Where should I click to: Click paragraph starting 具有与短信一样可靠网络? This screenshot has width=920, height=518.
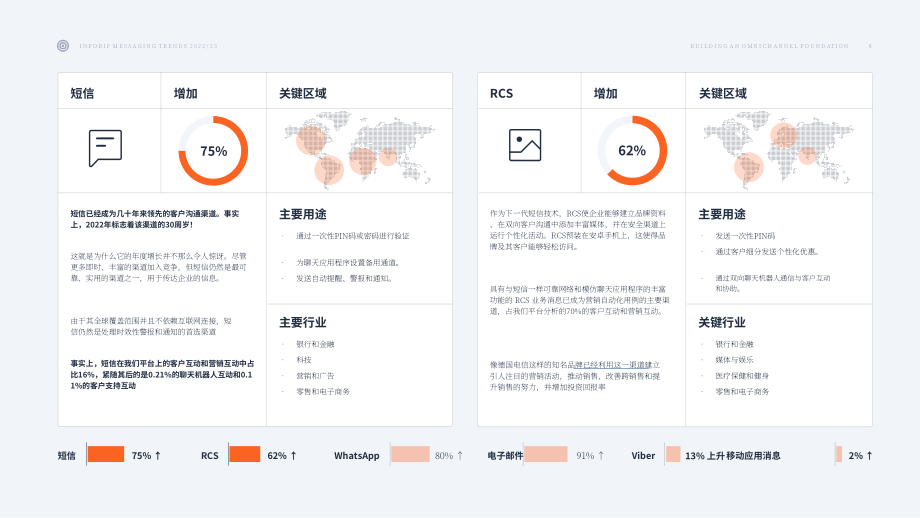coord(580,300)
